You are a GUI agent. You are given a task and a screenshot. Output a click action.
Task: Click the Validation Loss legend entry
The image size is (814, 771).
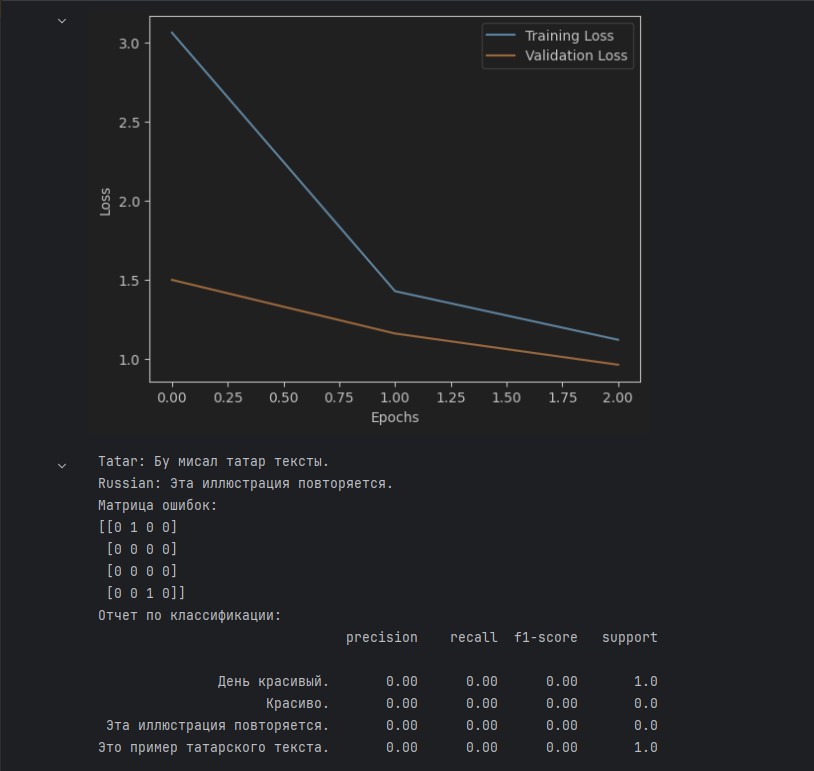[x=557, y=56]
